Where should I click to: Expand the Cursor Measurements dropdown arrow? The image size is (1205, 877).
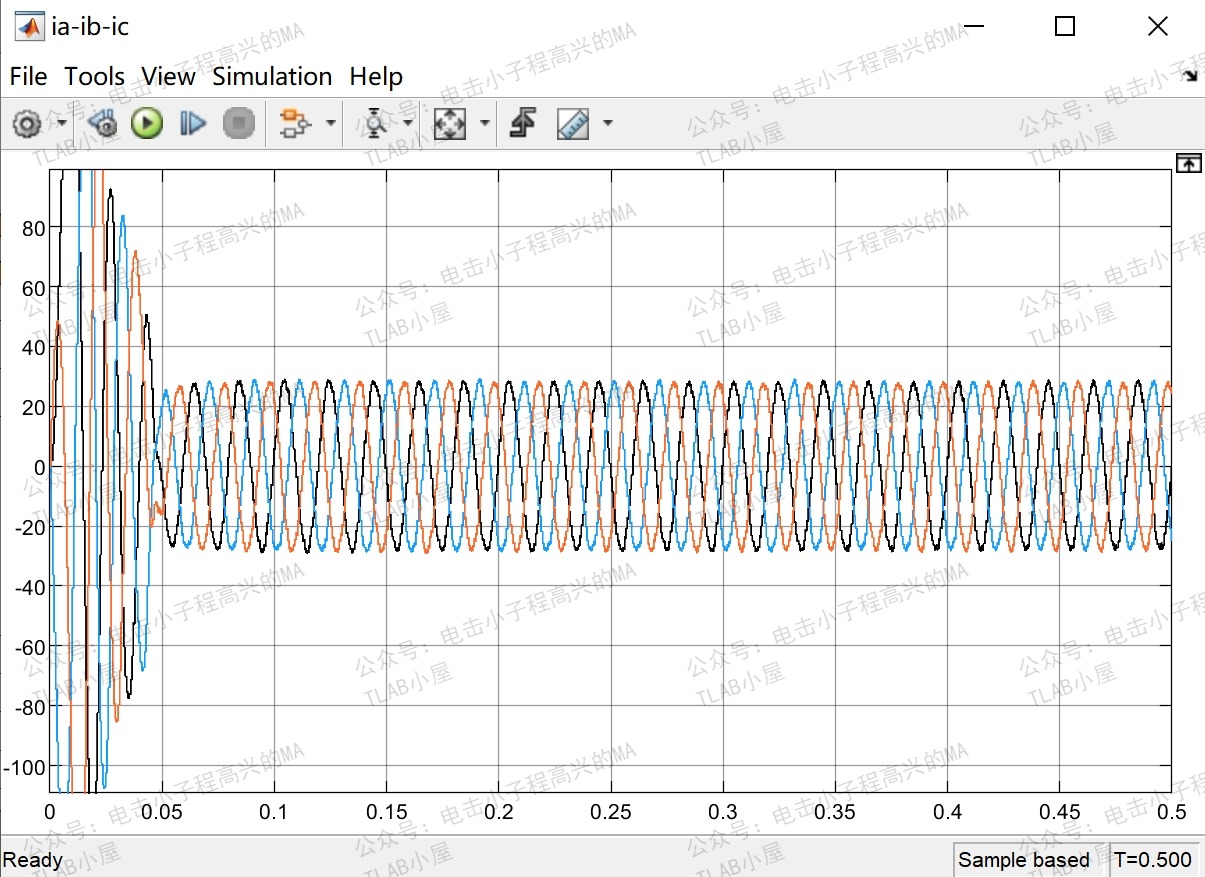point(607,123)
